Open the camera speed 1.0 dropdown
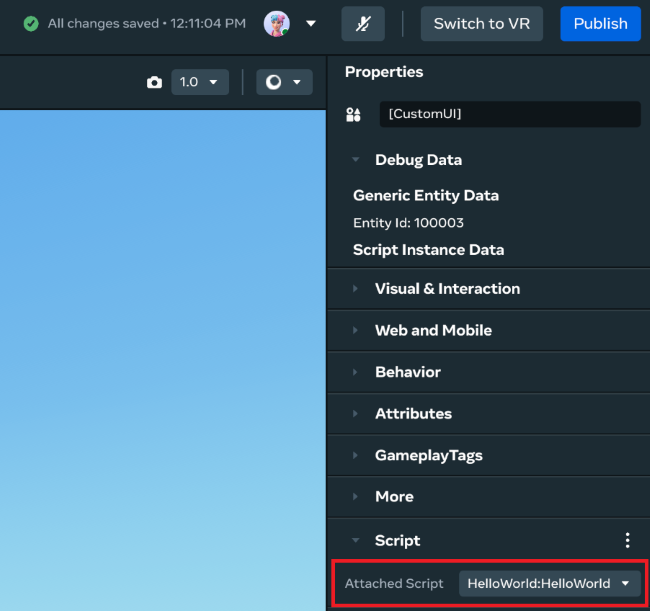The width and height of the screenshot is (650, 611). tap(200, 82)
